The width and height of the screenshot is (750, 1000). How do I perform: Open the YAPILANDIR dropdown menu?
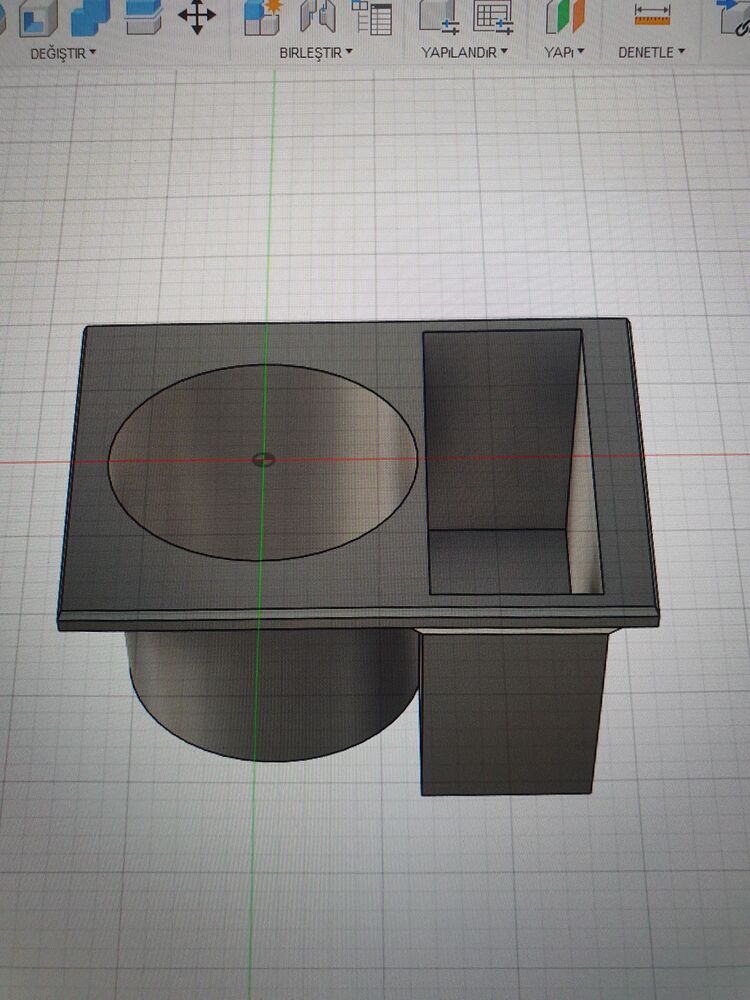pos(464,52)
